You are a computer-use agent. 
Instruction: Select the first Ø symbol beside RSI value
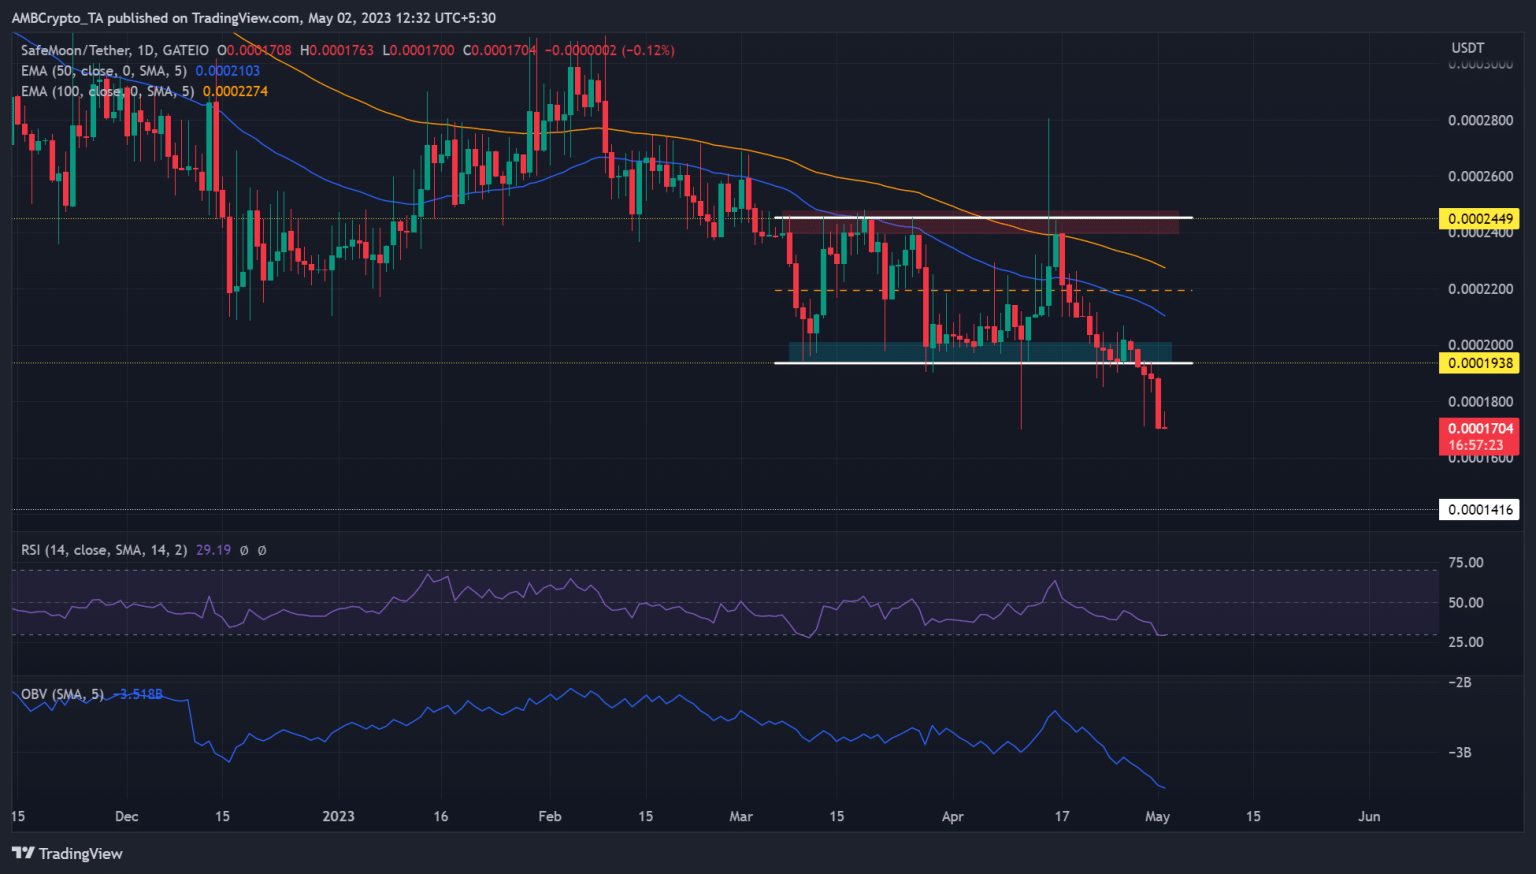point(244,550)
